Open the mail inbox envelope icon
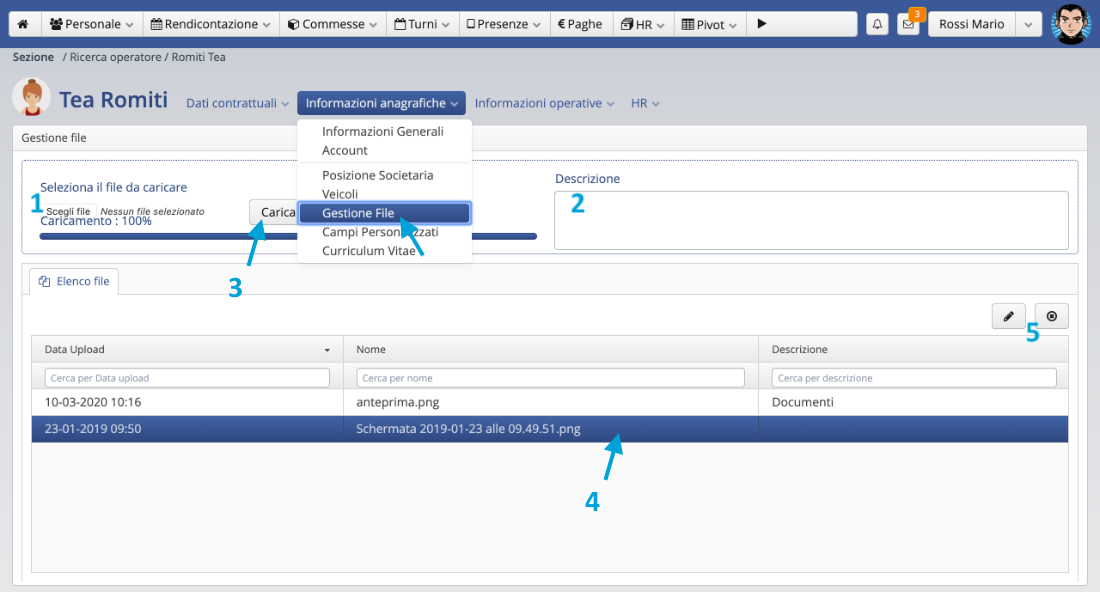This screenshot has height=592, width=1100. (x=908, y=25)
